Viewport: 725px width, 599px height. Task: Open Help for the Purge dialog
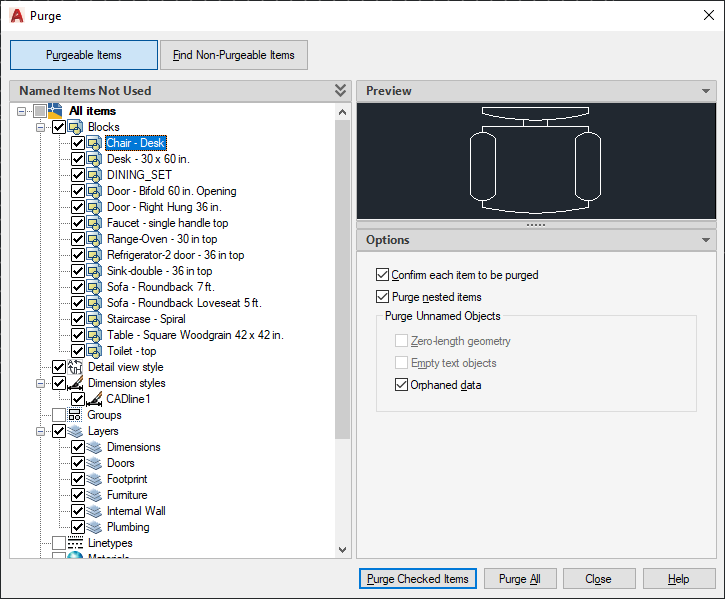pos(678,579)
